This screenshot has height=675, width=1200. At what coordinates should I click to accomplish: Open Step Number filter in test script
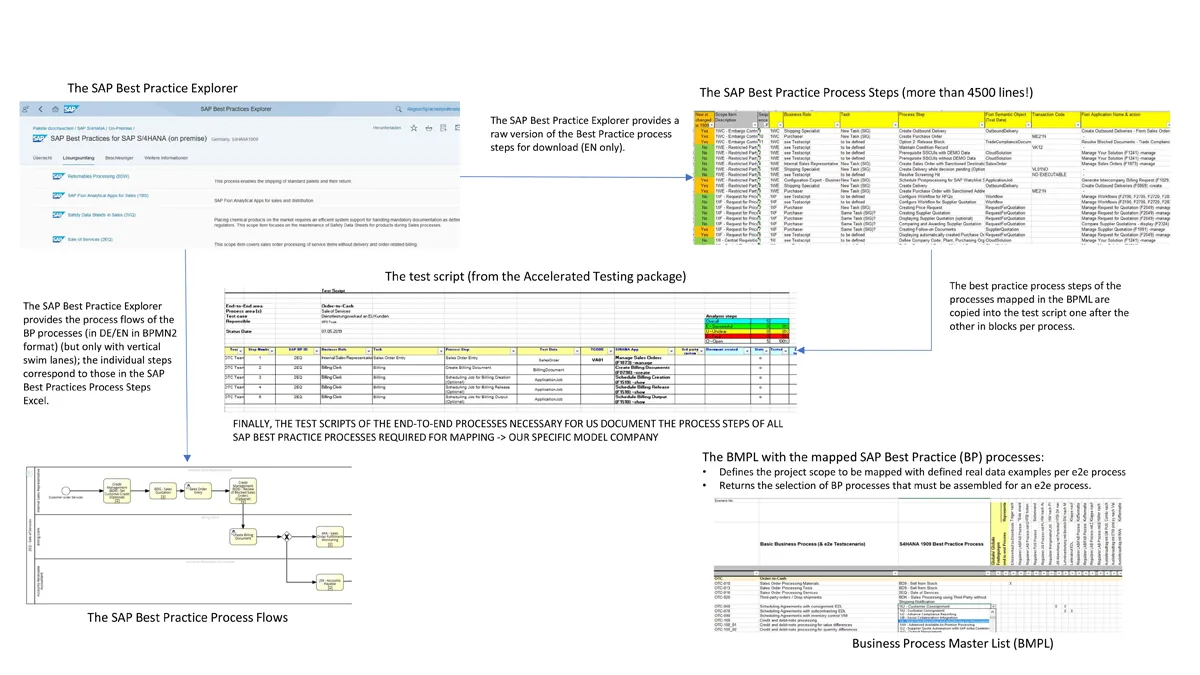coord(270,351)
